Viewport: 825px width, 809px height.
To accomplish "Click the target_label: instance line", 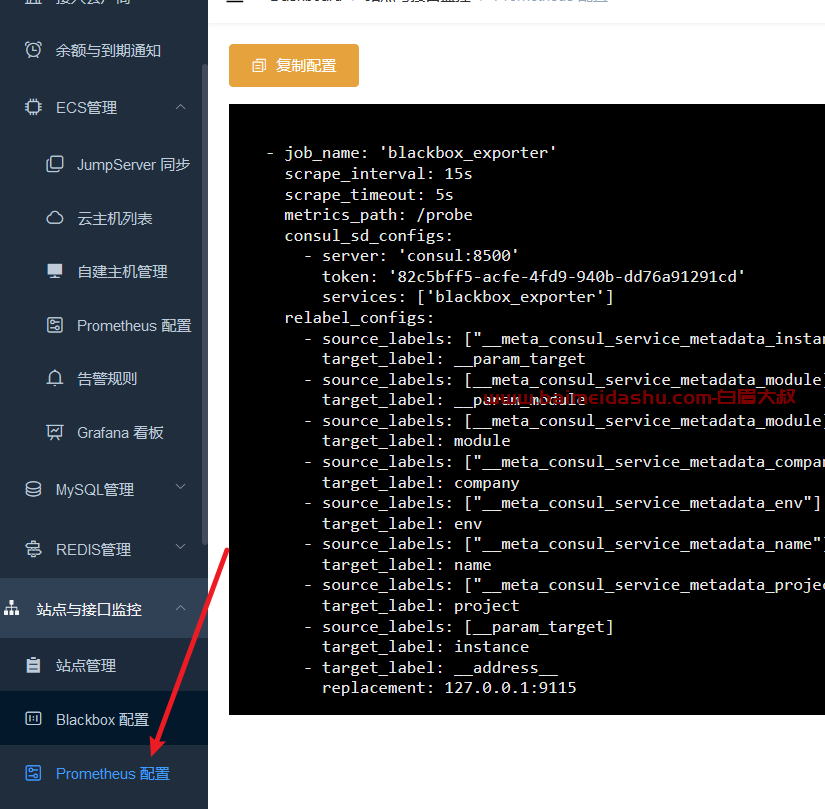I will click(x=426, y=646).
